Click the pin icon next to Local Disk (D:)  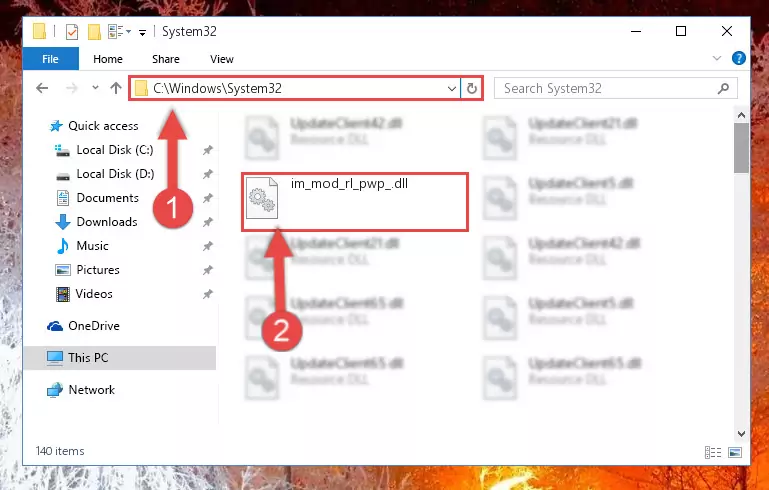click(208, 174)
